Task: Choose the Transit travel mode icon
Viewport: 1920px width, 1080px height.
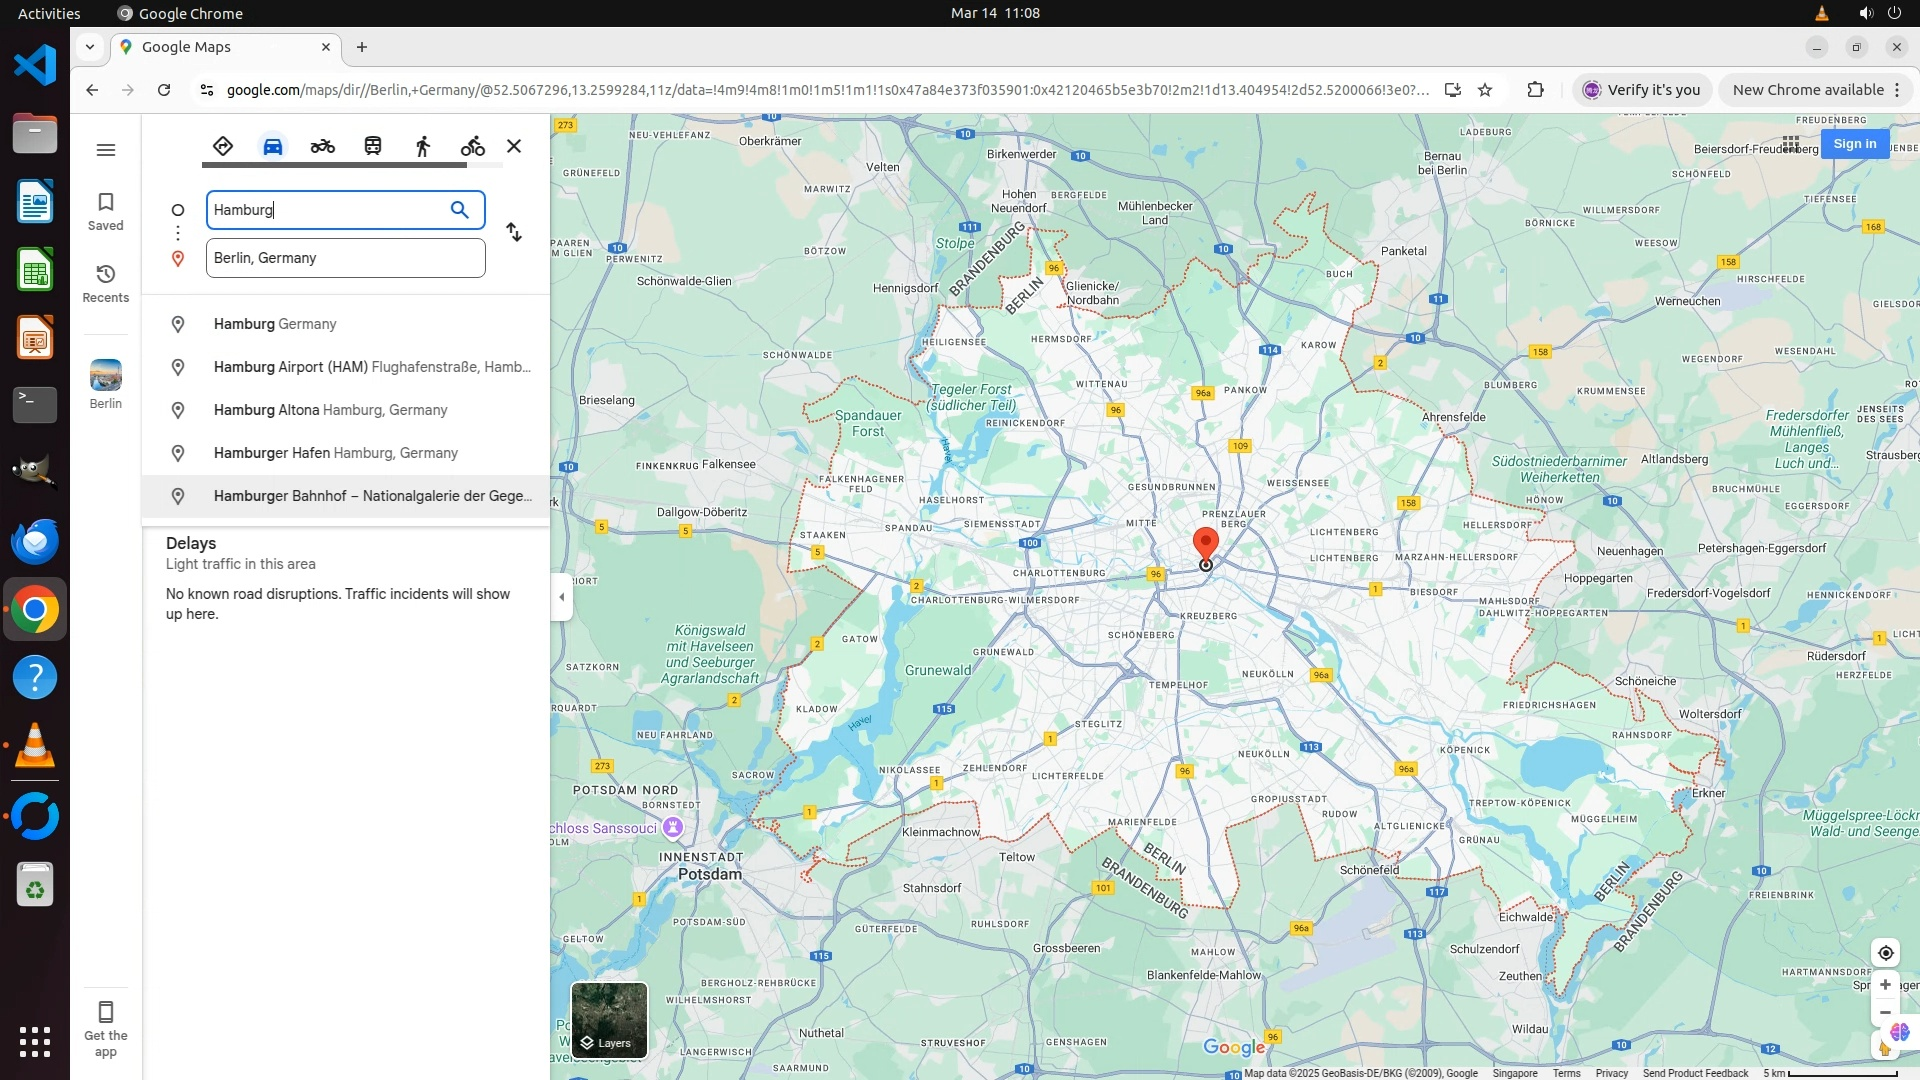Action: 373,146
